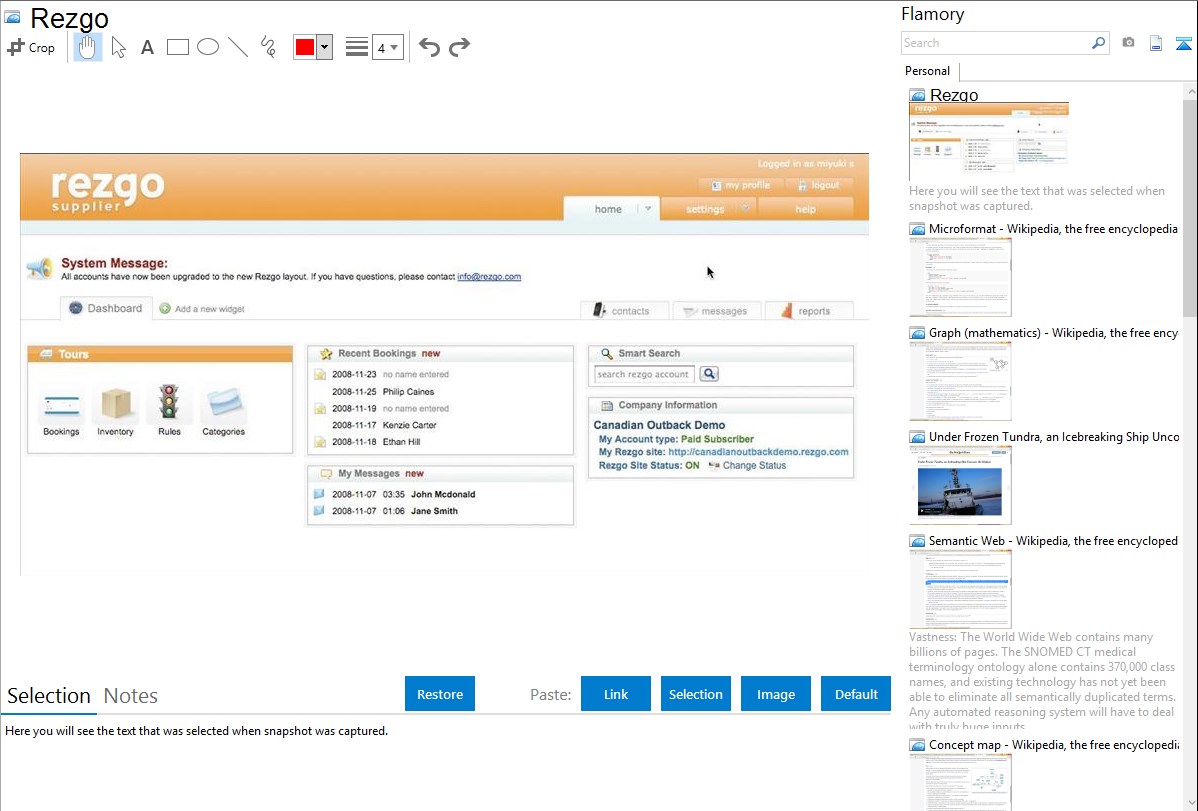Click the page document icon beside the camera

pos(1156,43)
